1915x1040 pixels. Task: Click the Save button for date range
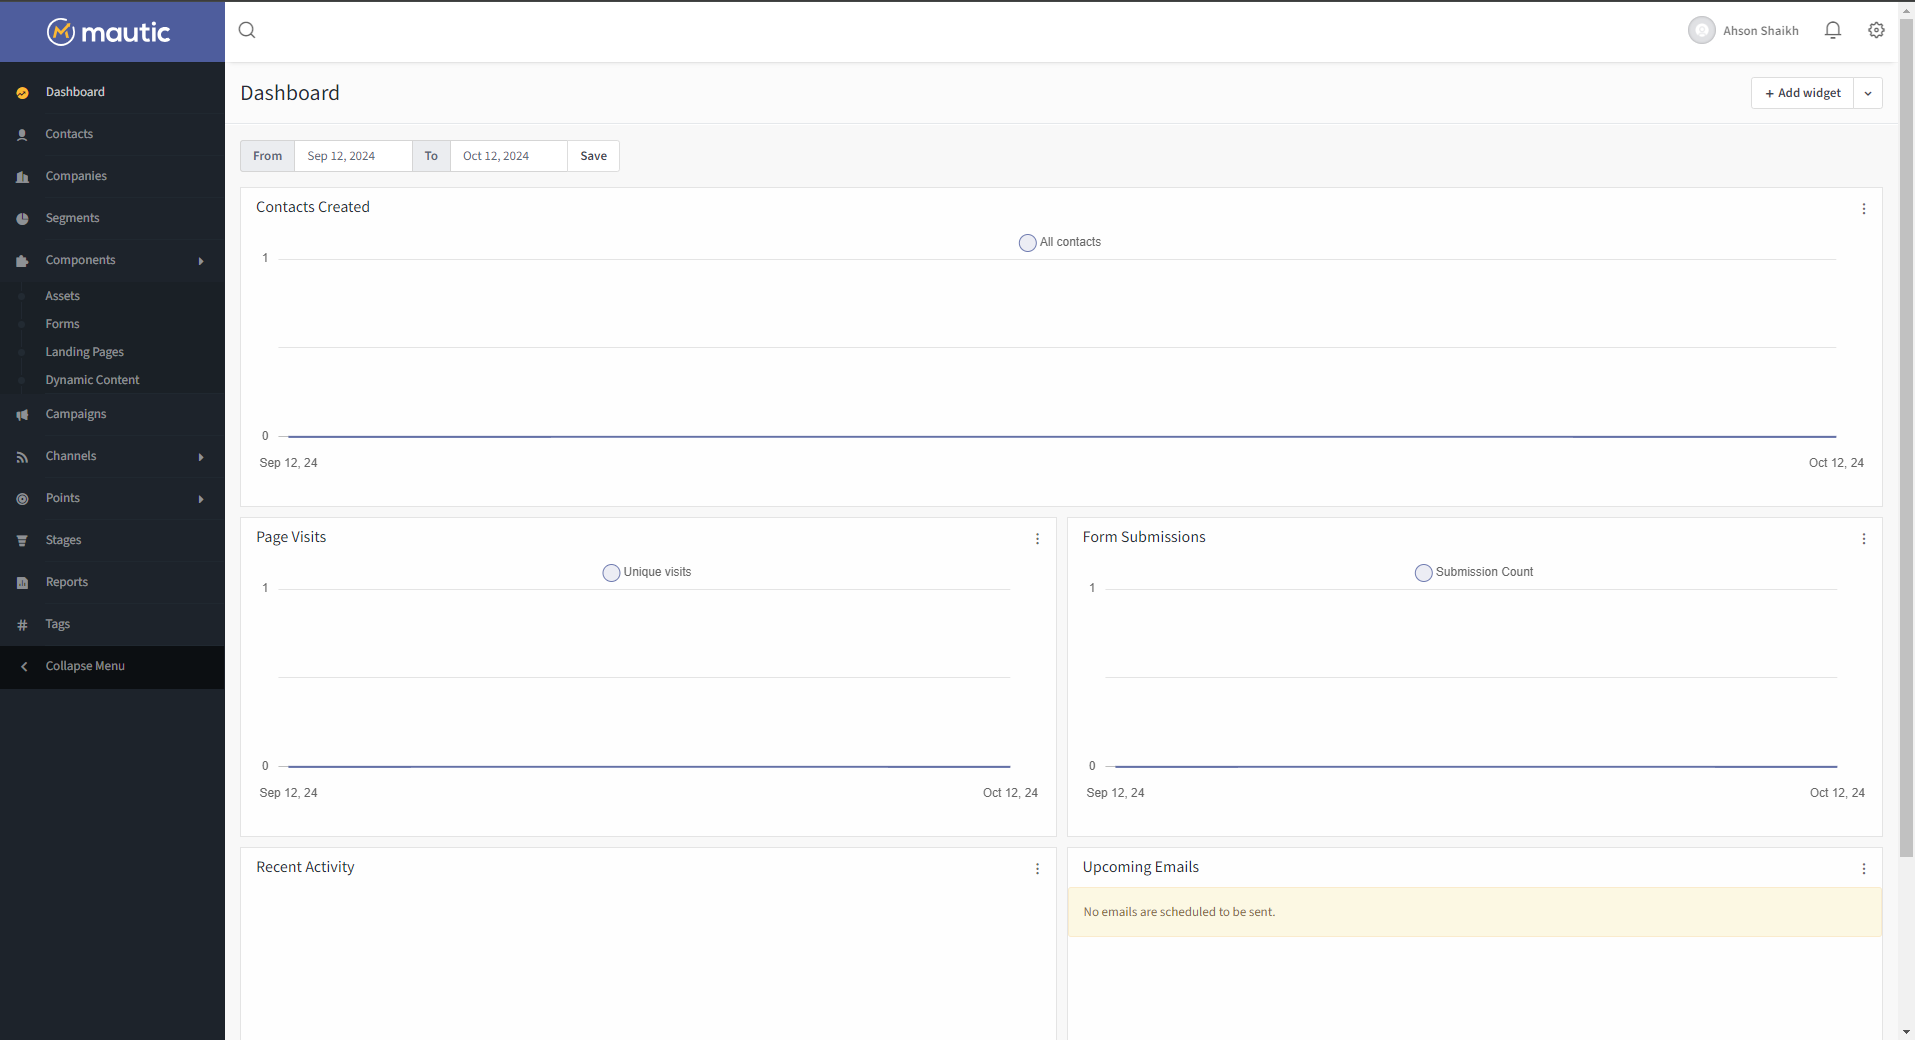point(592,155)
